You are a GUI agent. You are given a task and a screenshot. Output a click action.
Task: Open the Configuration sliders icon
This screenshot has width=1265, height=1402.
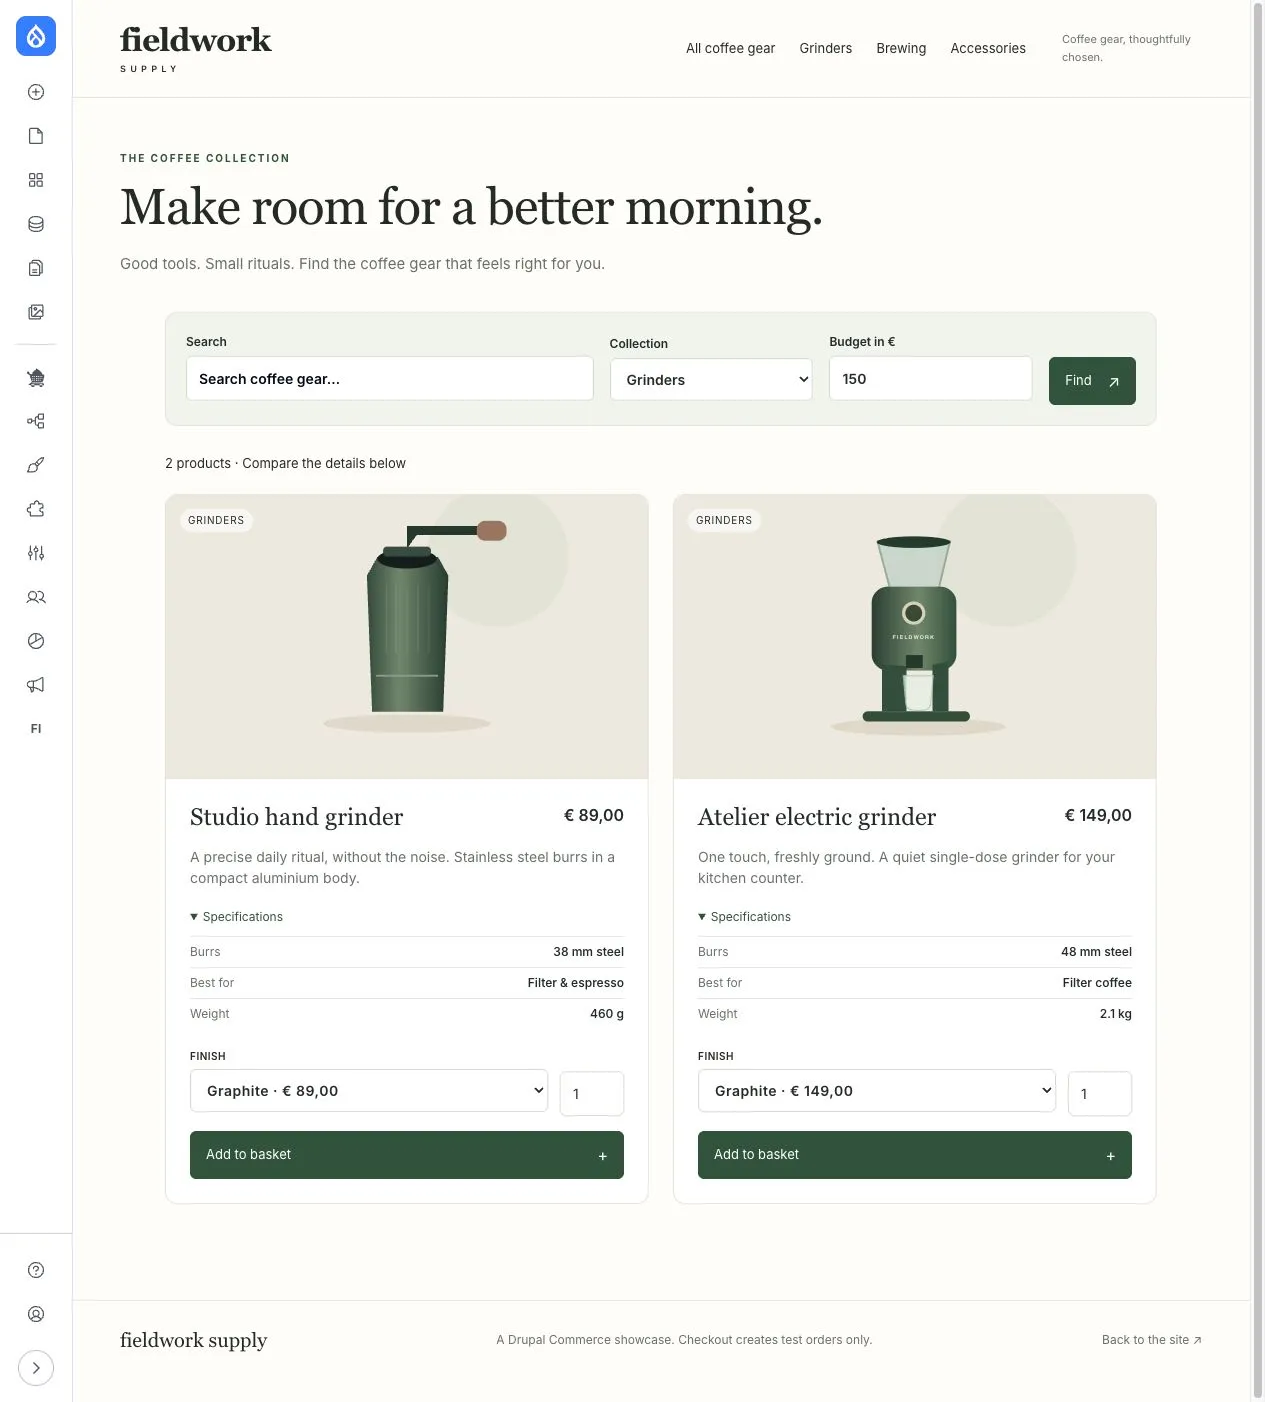pyautogui.click(x=36, y=553)
